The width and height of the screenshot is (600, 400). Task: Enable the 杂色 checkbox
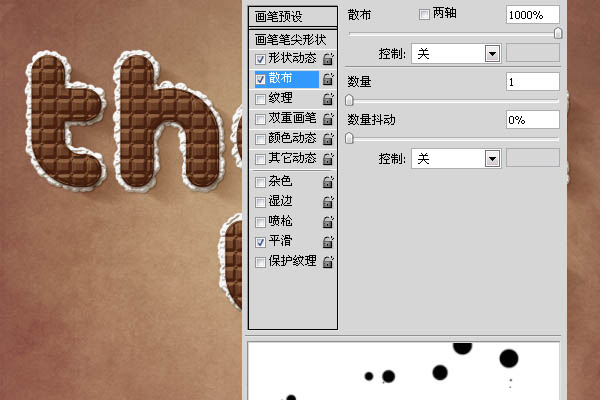[x=260, y=182]
